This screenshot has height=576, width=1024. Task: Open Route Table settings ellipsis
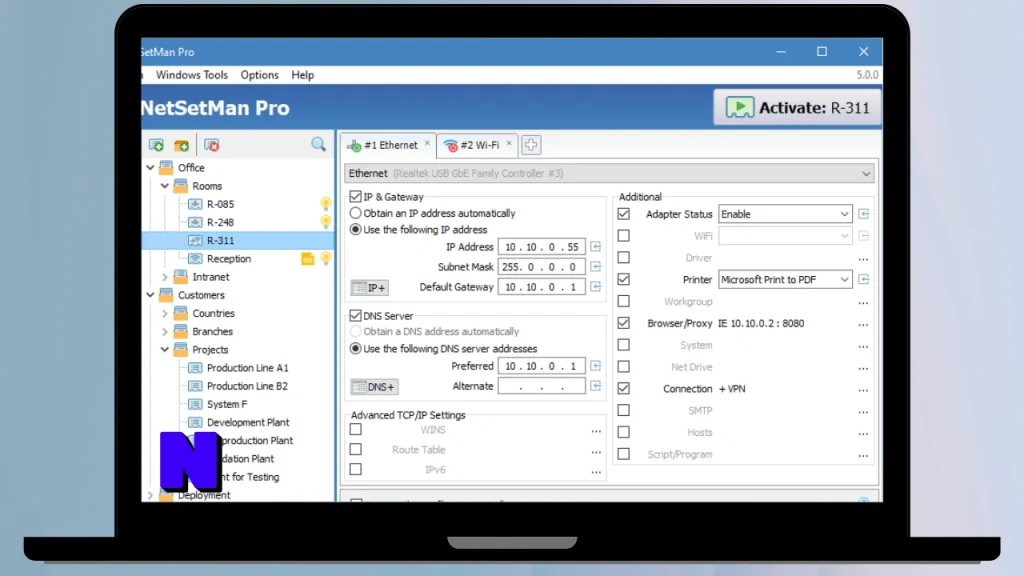pos(596,451)
